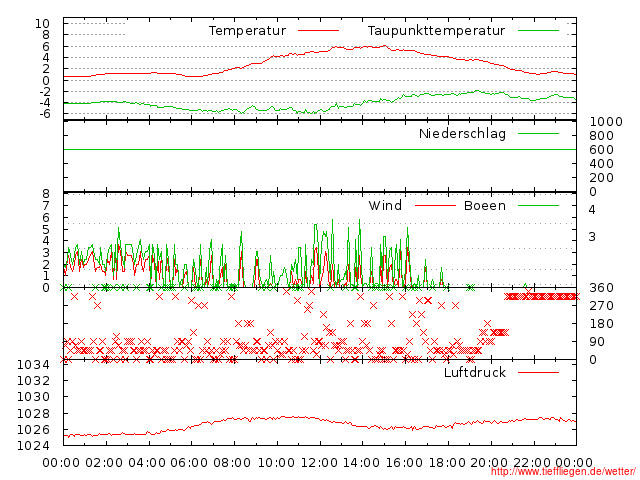Click the 1028 pressure axis value
The image size is (640, 480).
(33, 413)
